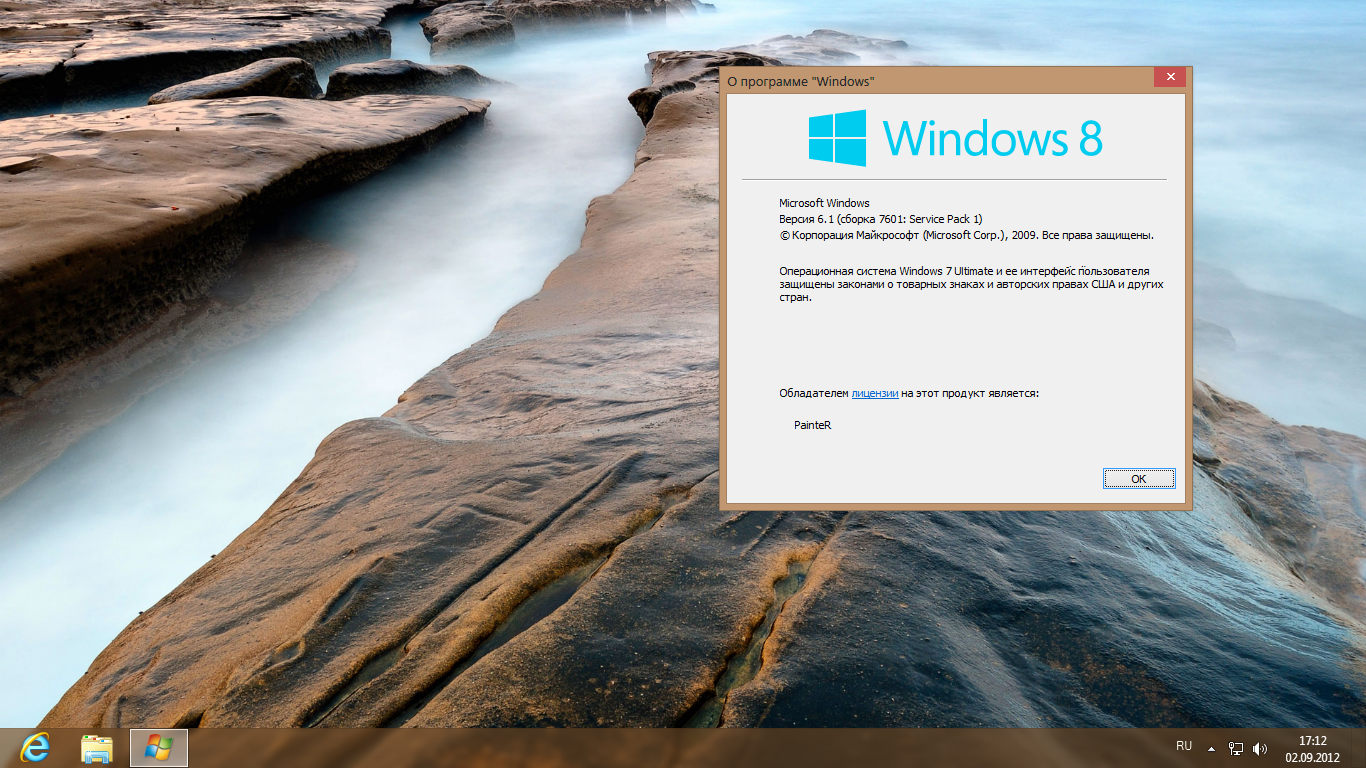Image resolution: width=1366 pixels, height=768 pixels.
Task: Click the Windows 8 logo banner
Action: click(x=955, y=138)
